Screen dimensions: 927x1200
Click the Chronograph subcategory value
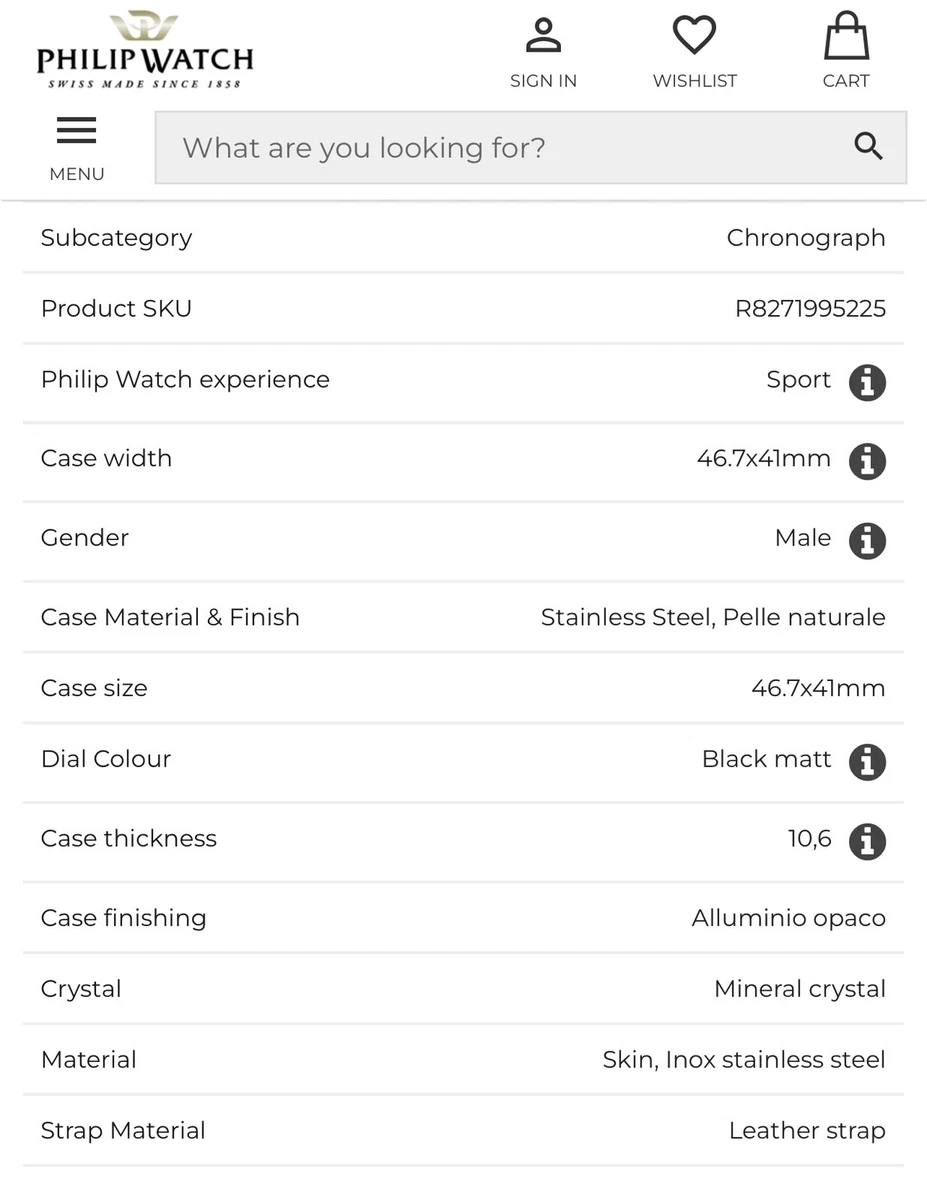coord(806,238)
